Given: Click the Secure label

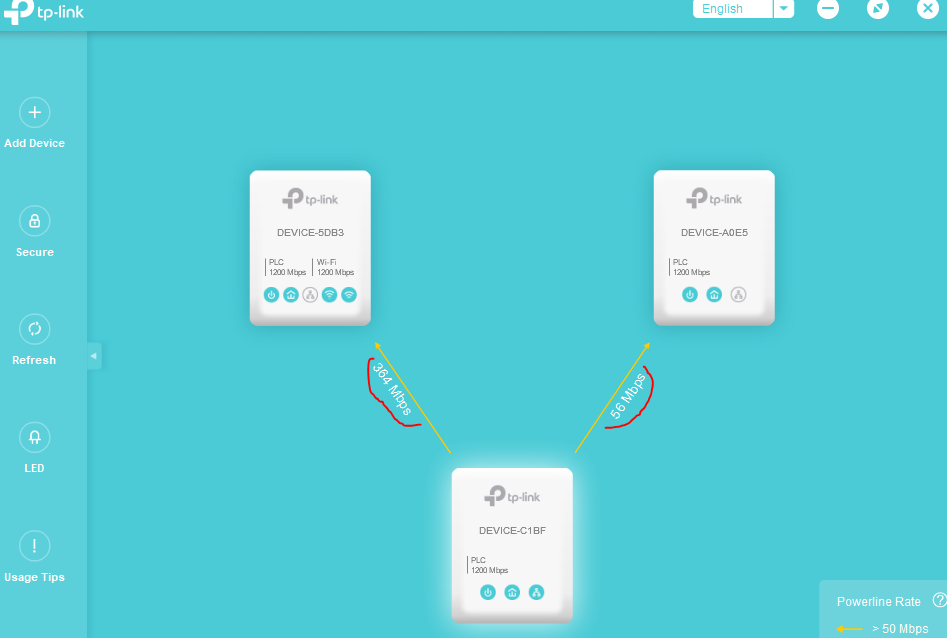Looking at the screenshot, I should pyautogui.click(x=34, y=252).
